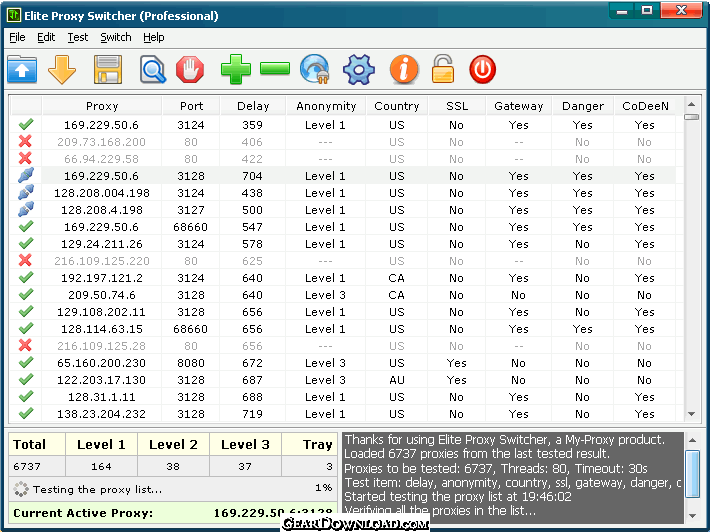Click the orange download arrow icon

coord(62,70)
